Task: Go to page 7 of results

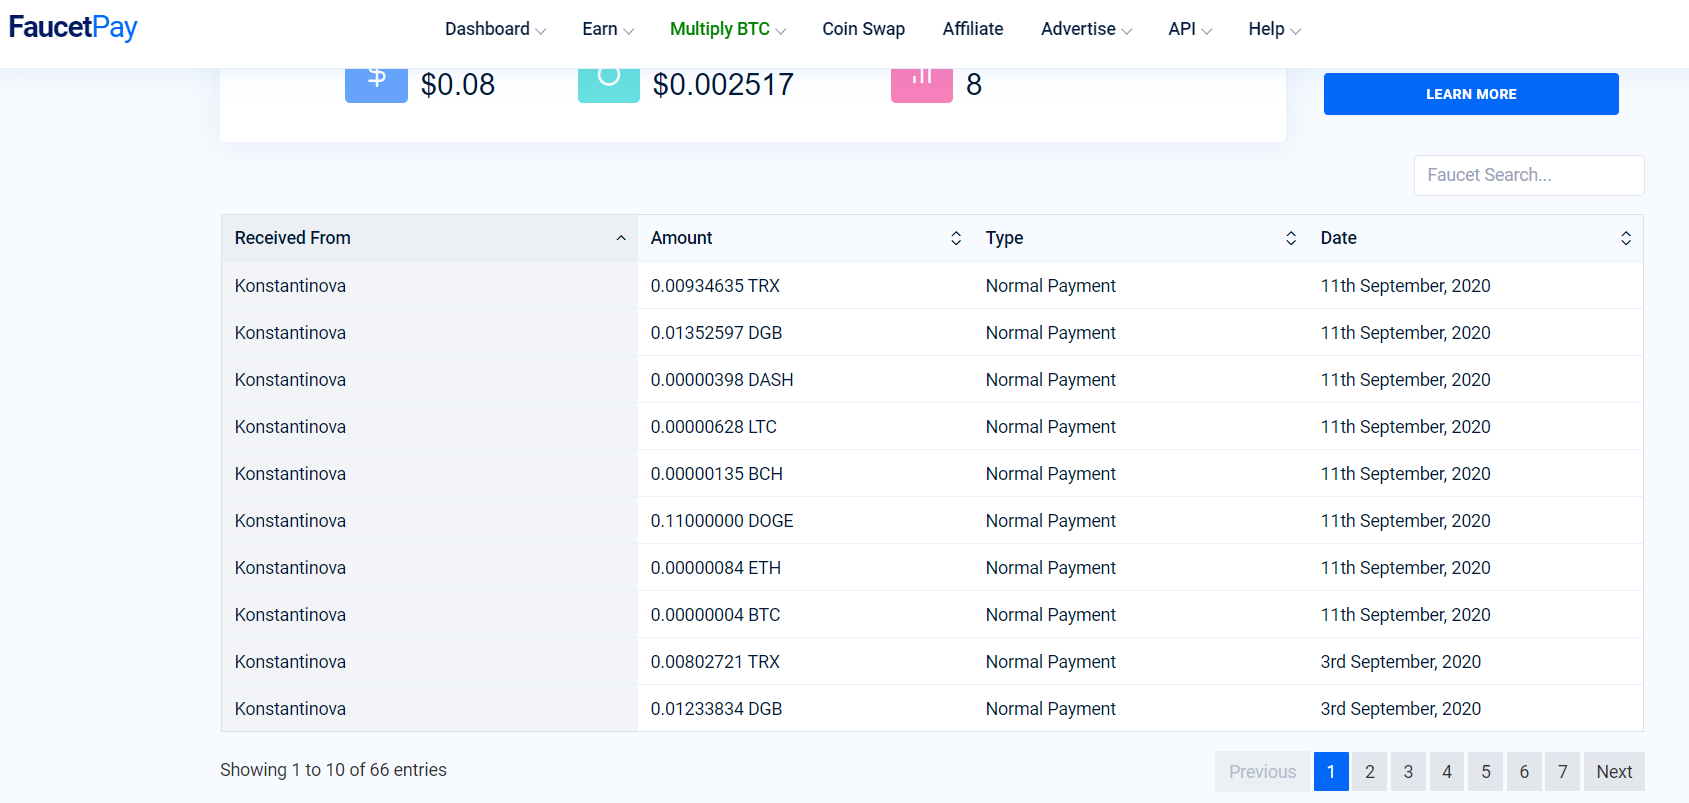Action: tap(1563, 772)
